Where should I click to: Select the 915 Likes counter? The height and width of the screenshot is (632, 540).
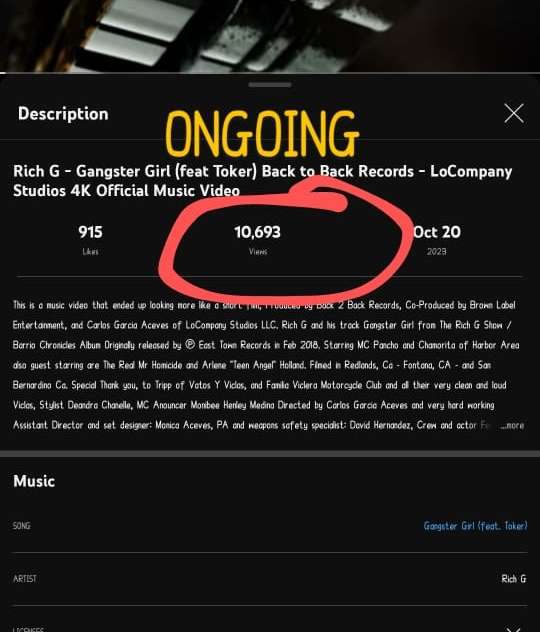[90, 239]
